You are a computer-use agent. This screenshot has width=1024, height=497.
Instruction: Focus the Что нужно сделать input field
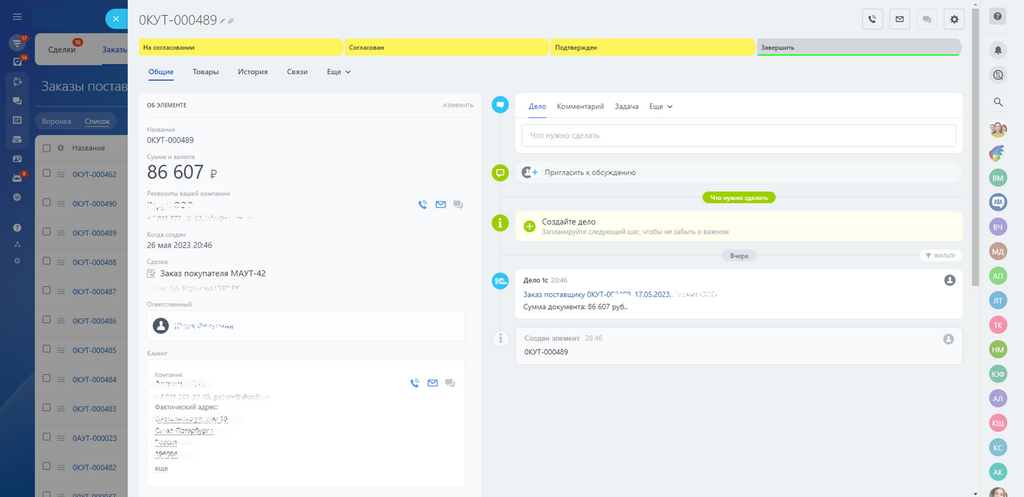pyautogui.click(x=739, y=135)
